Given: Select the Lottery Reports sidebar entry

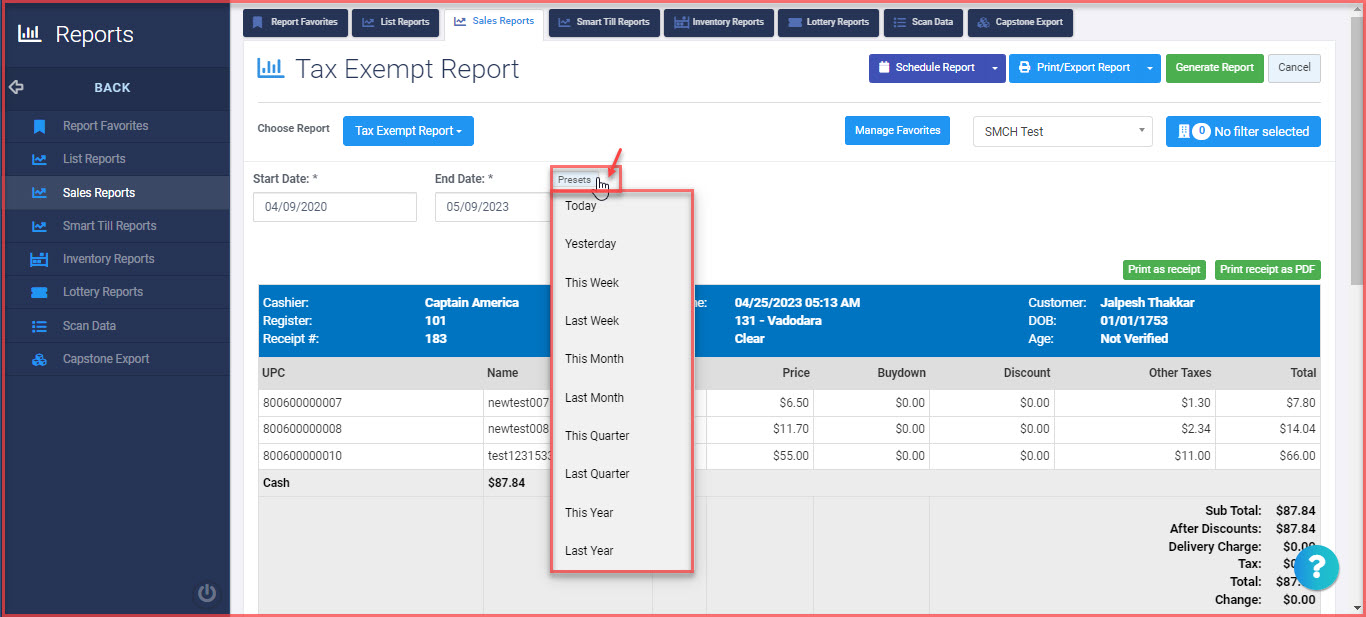Looking at the screenshot, I should point(115,292).
